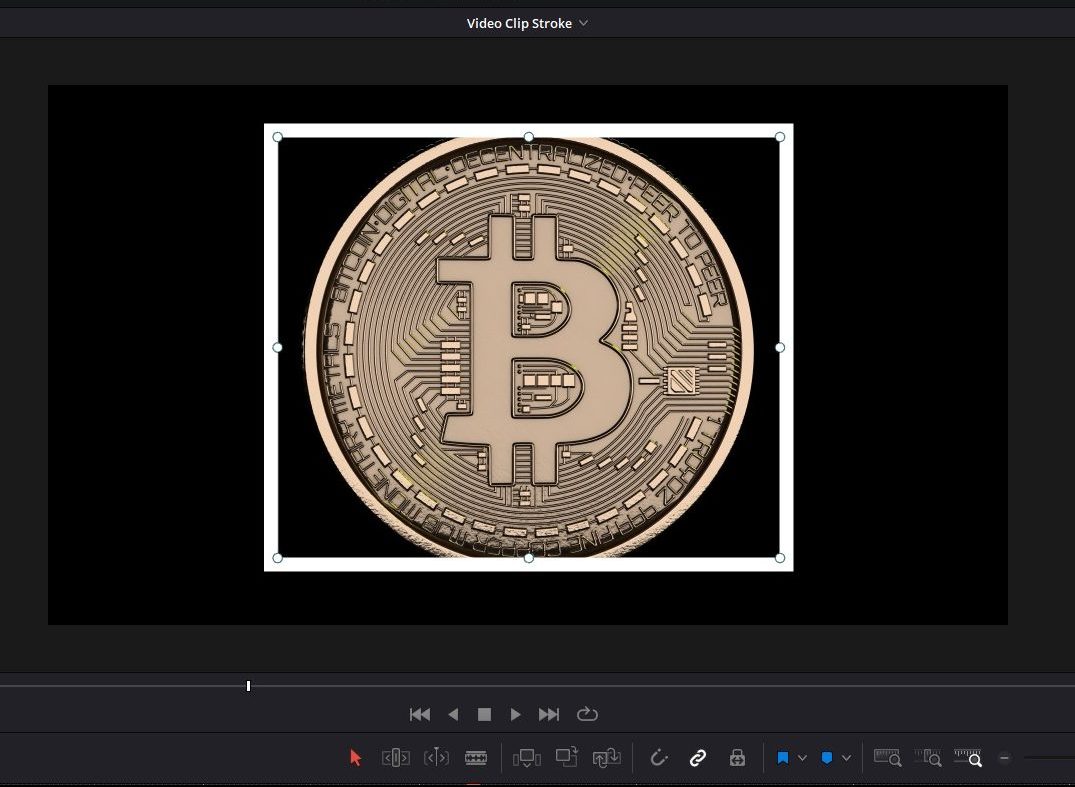Screen dimensions: 1075x787
Task: Toggle linked selection chain icon
Action: point(698,757)
